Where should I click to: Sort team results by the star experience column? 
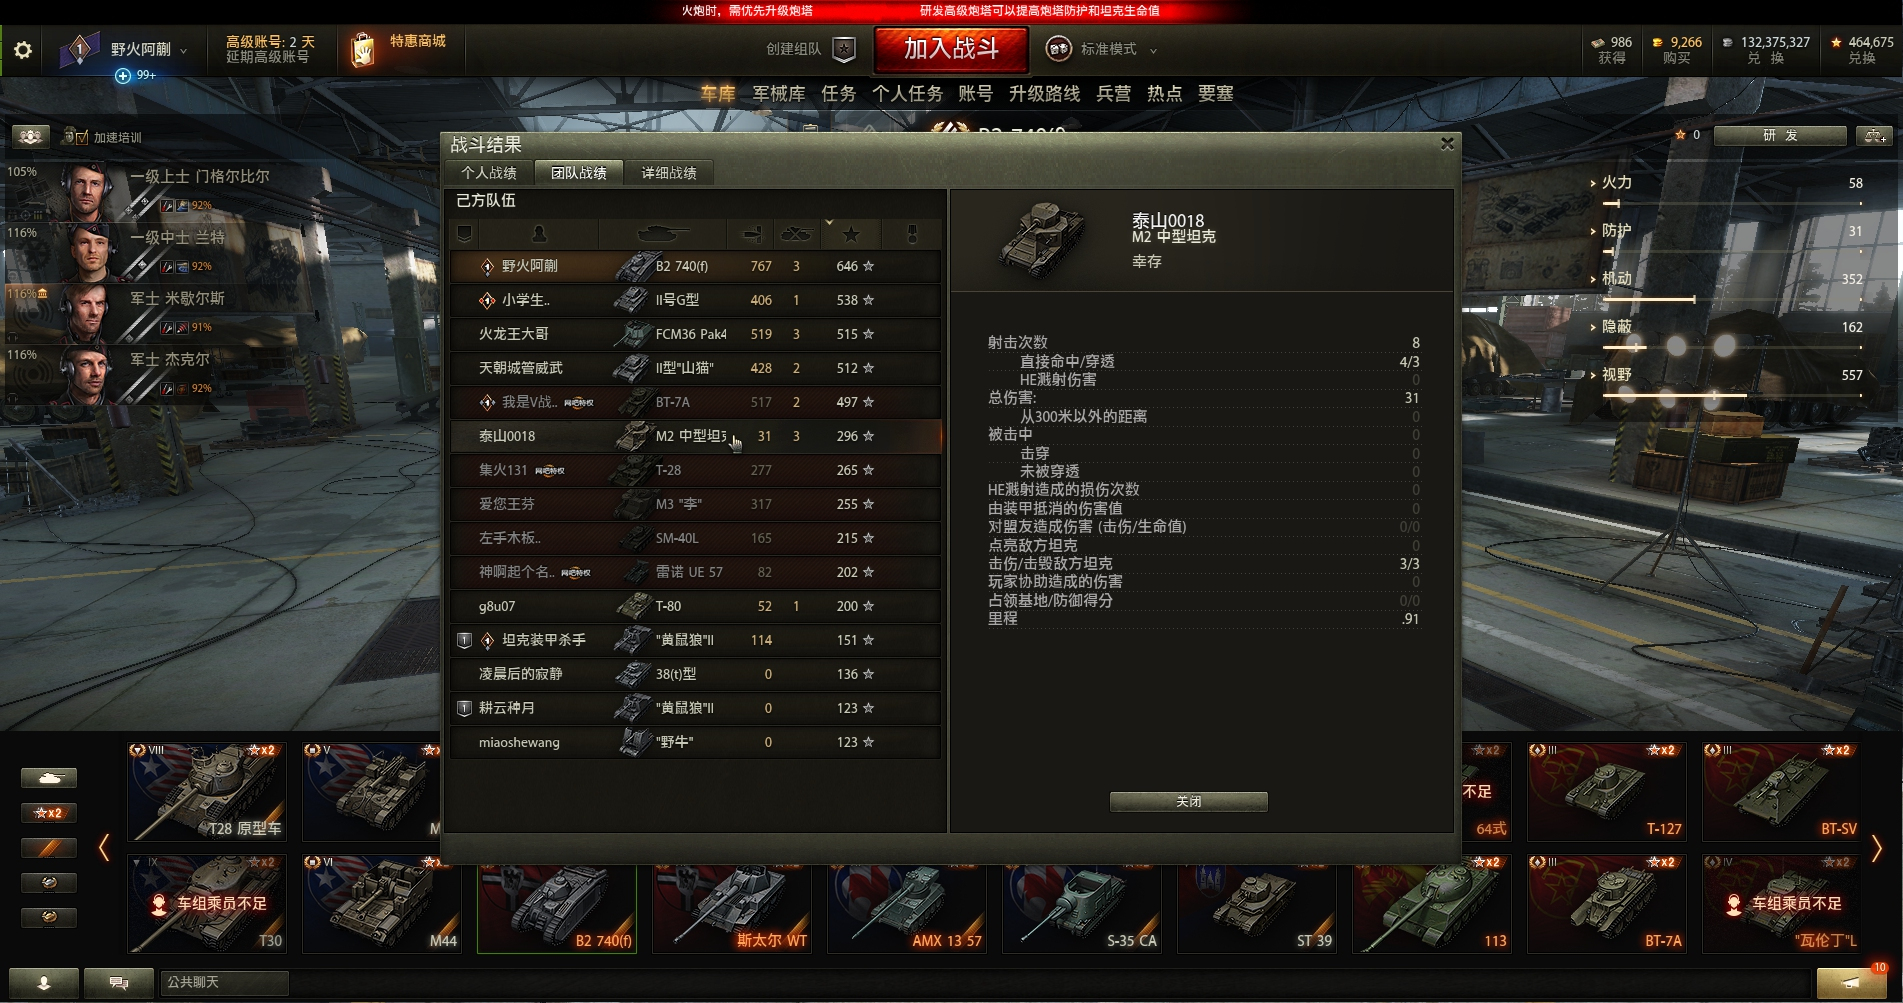point(850,233)
